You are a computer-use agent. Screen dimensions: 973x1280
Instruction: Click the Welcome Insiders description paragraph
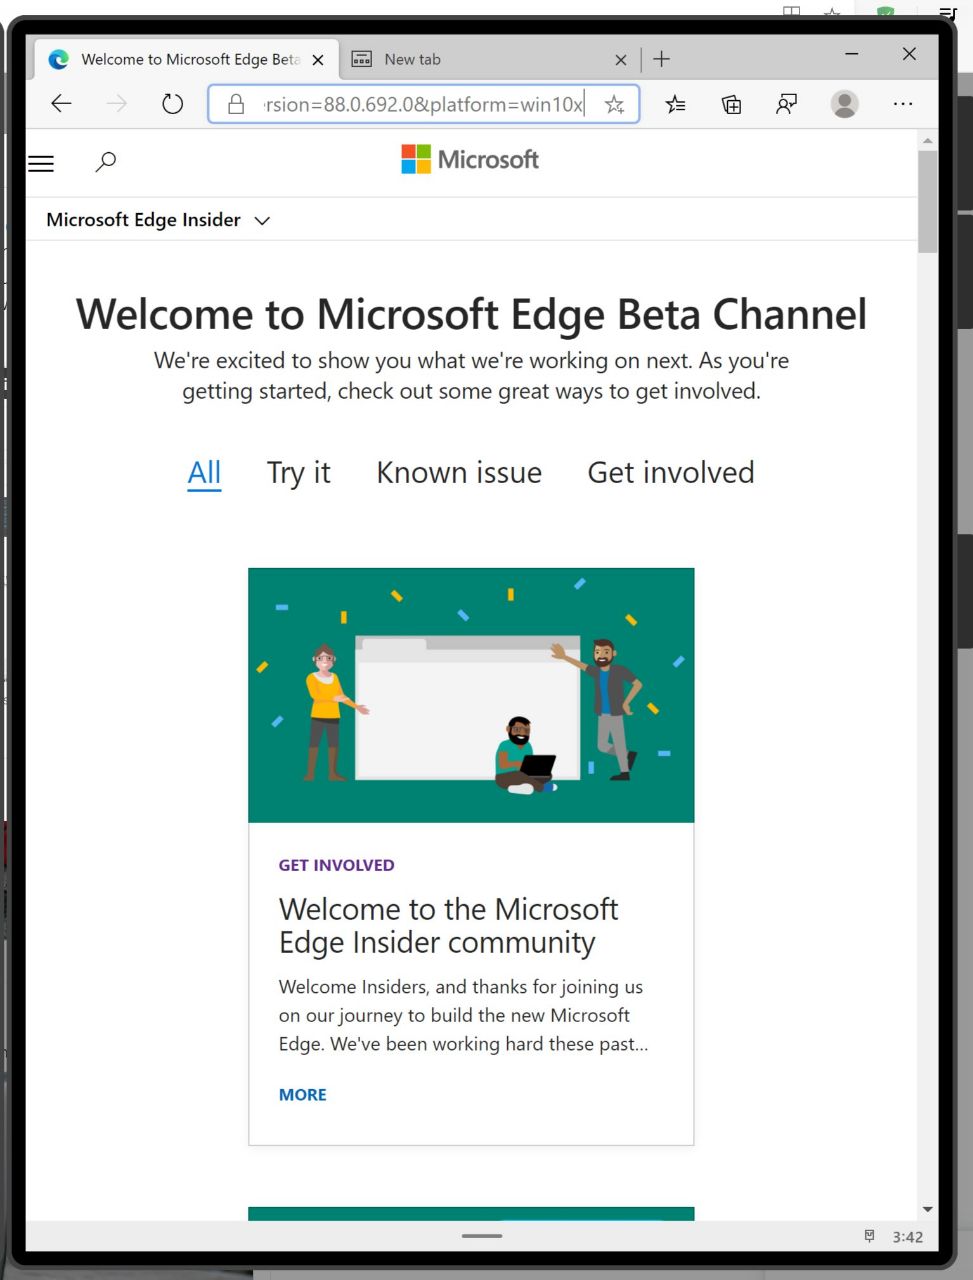click(463, 1015)
